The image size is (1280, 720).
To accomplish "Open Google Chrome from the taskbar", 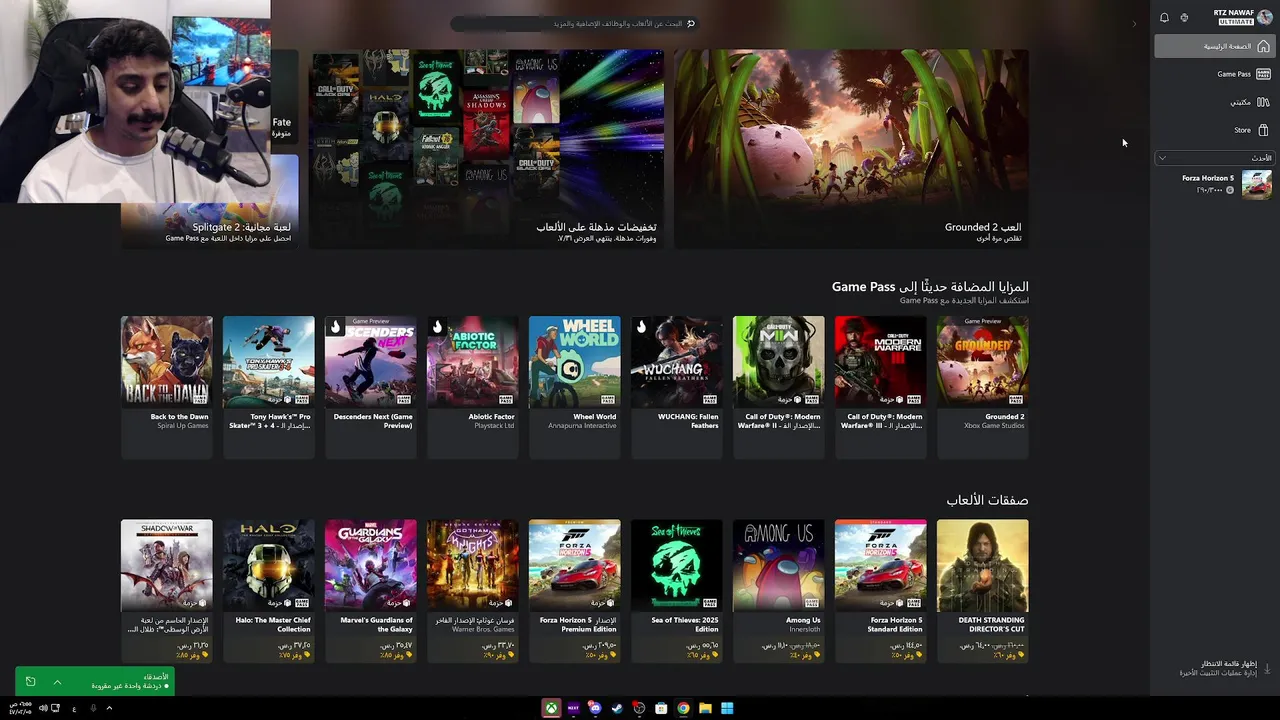I will pos(683,708).
